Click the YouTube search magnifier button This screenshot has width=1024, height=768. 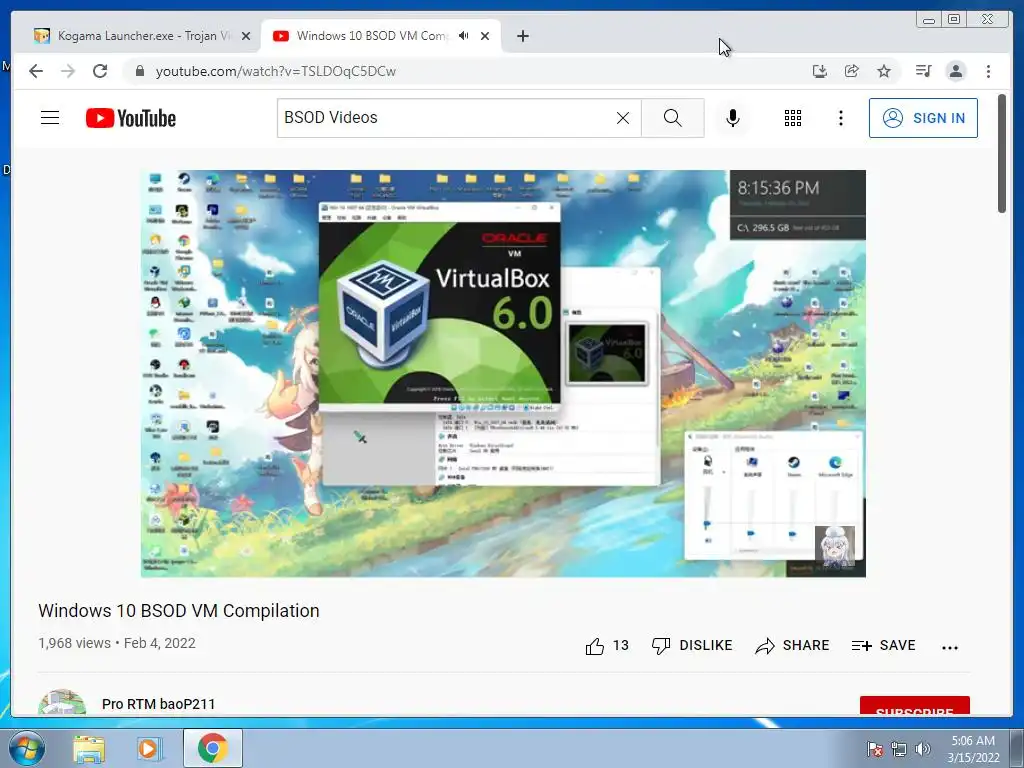pos(673,118)
